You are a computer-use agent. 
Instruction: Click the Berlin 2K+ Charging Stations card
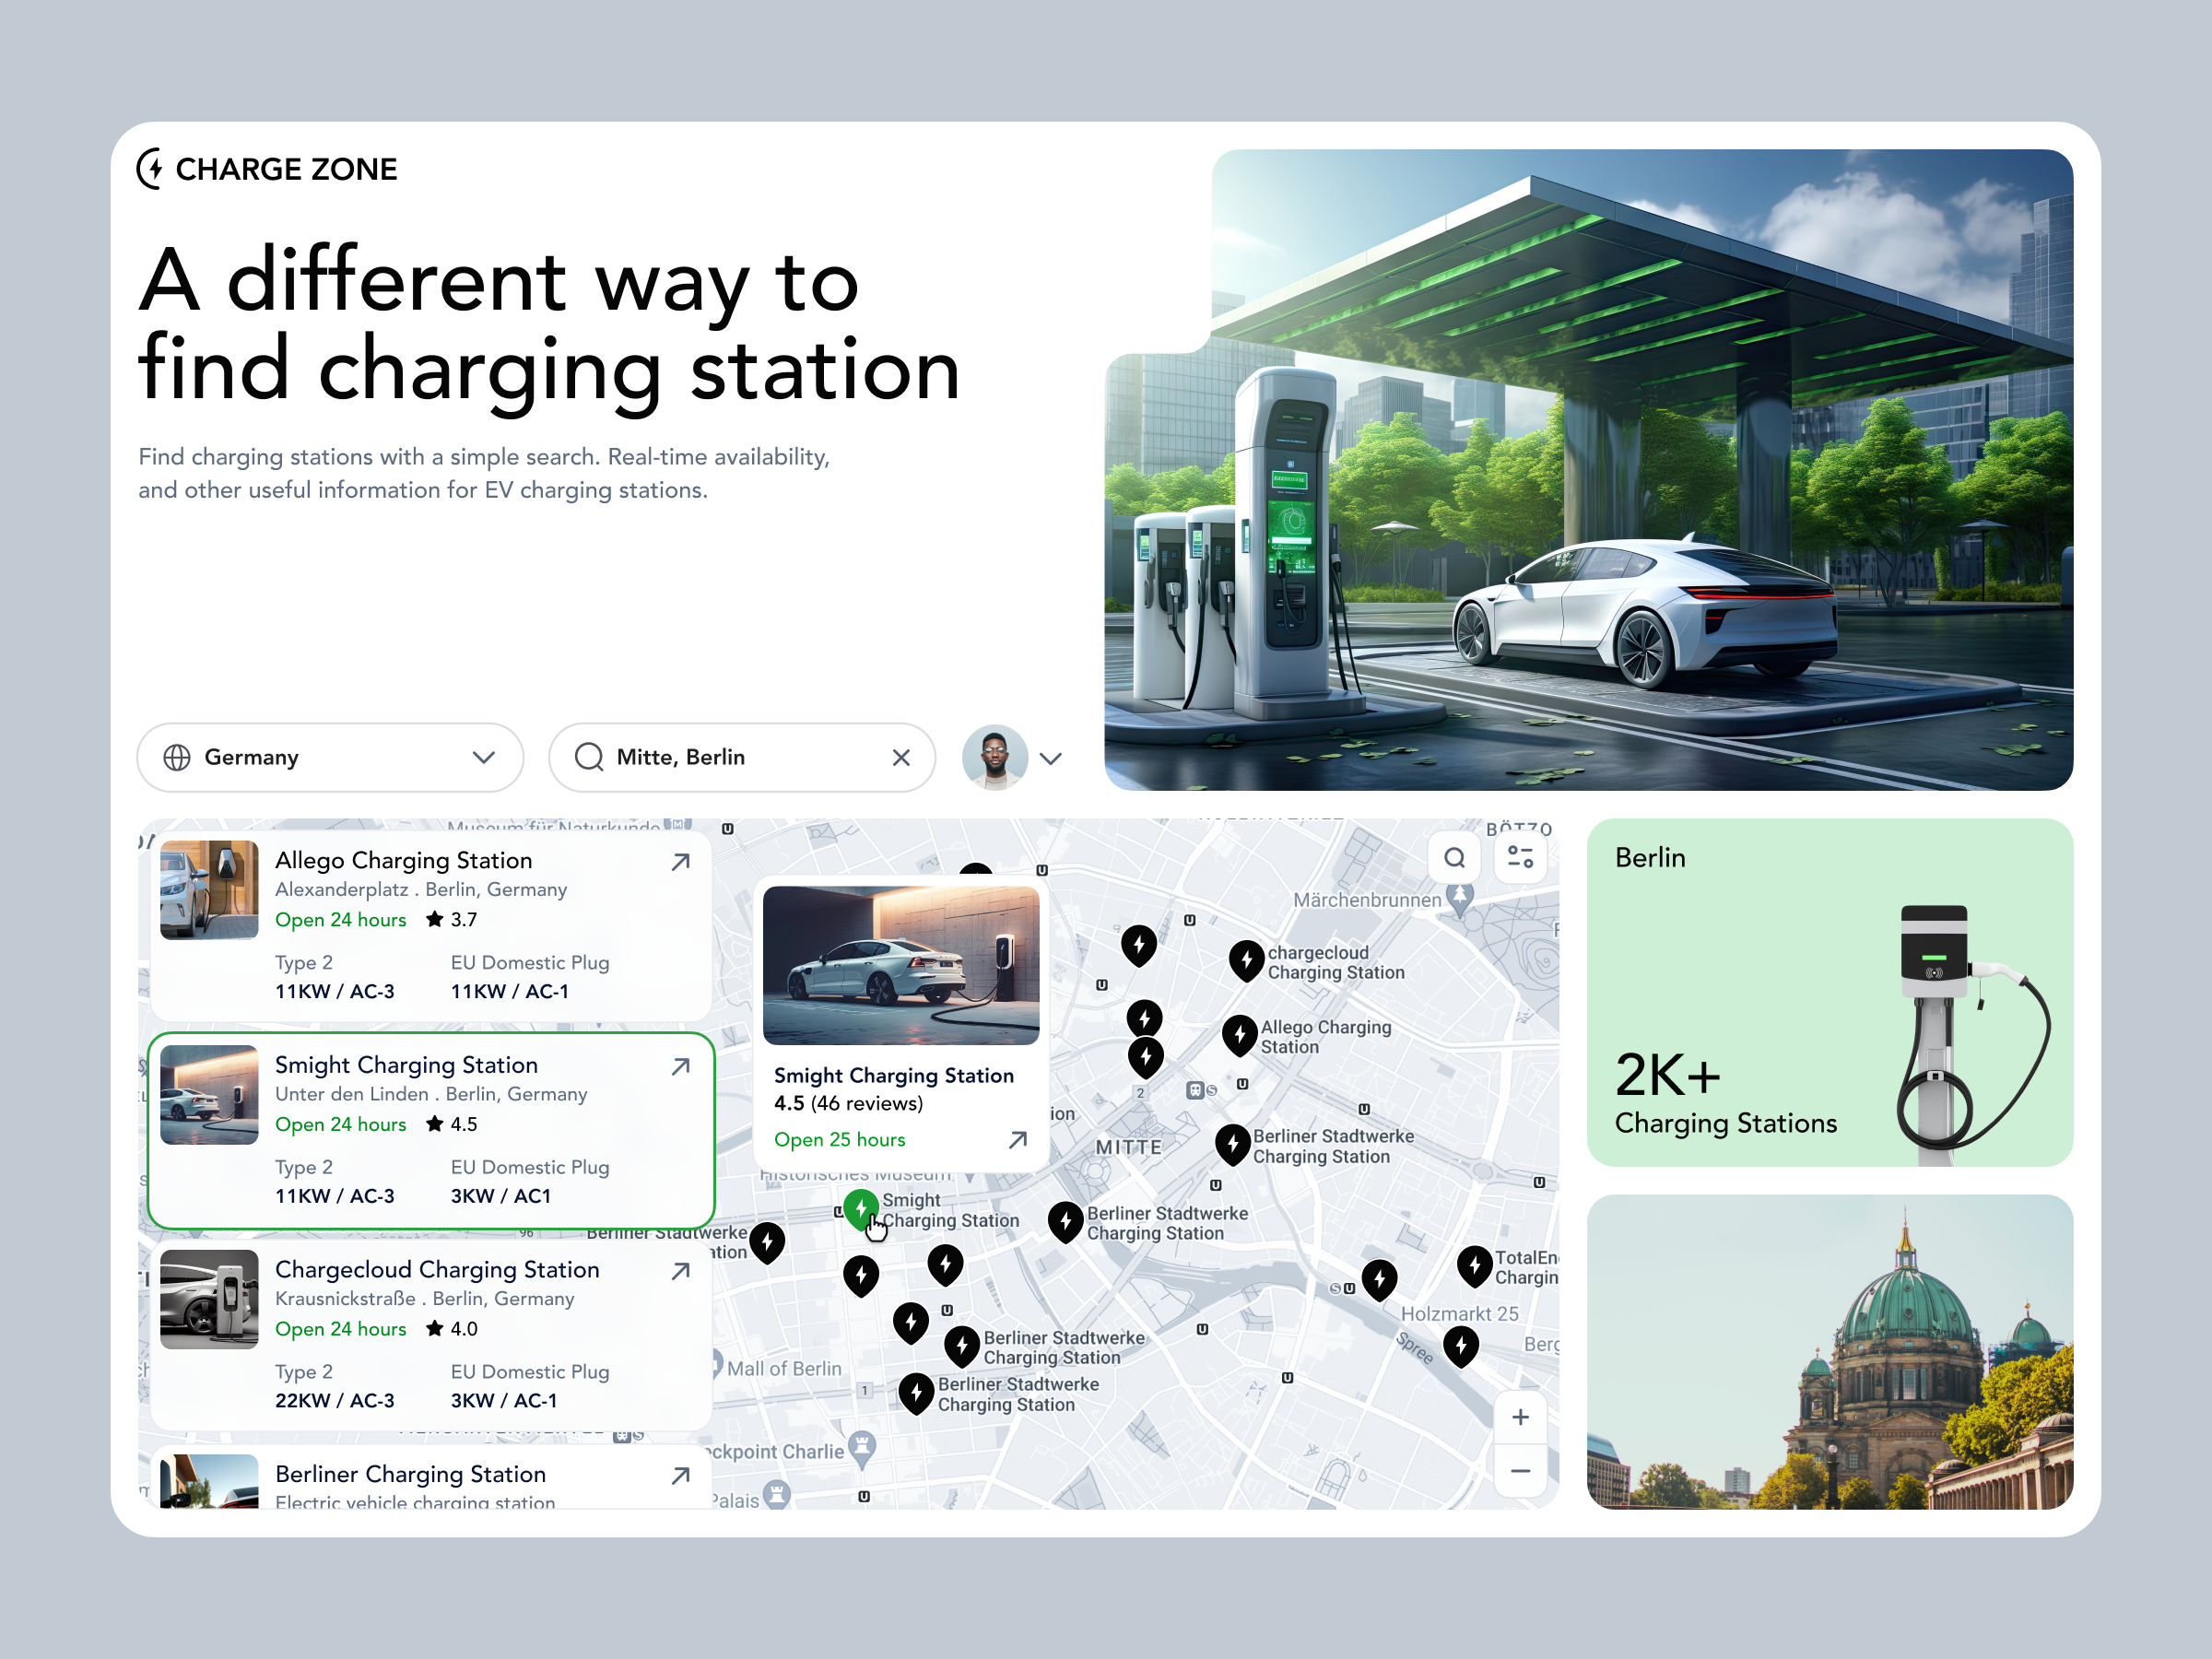pyautogui.click(x=1830, y=992)
